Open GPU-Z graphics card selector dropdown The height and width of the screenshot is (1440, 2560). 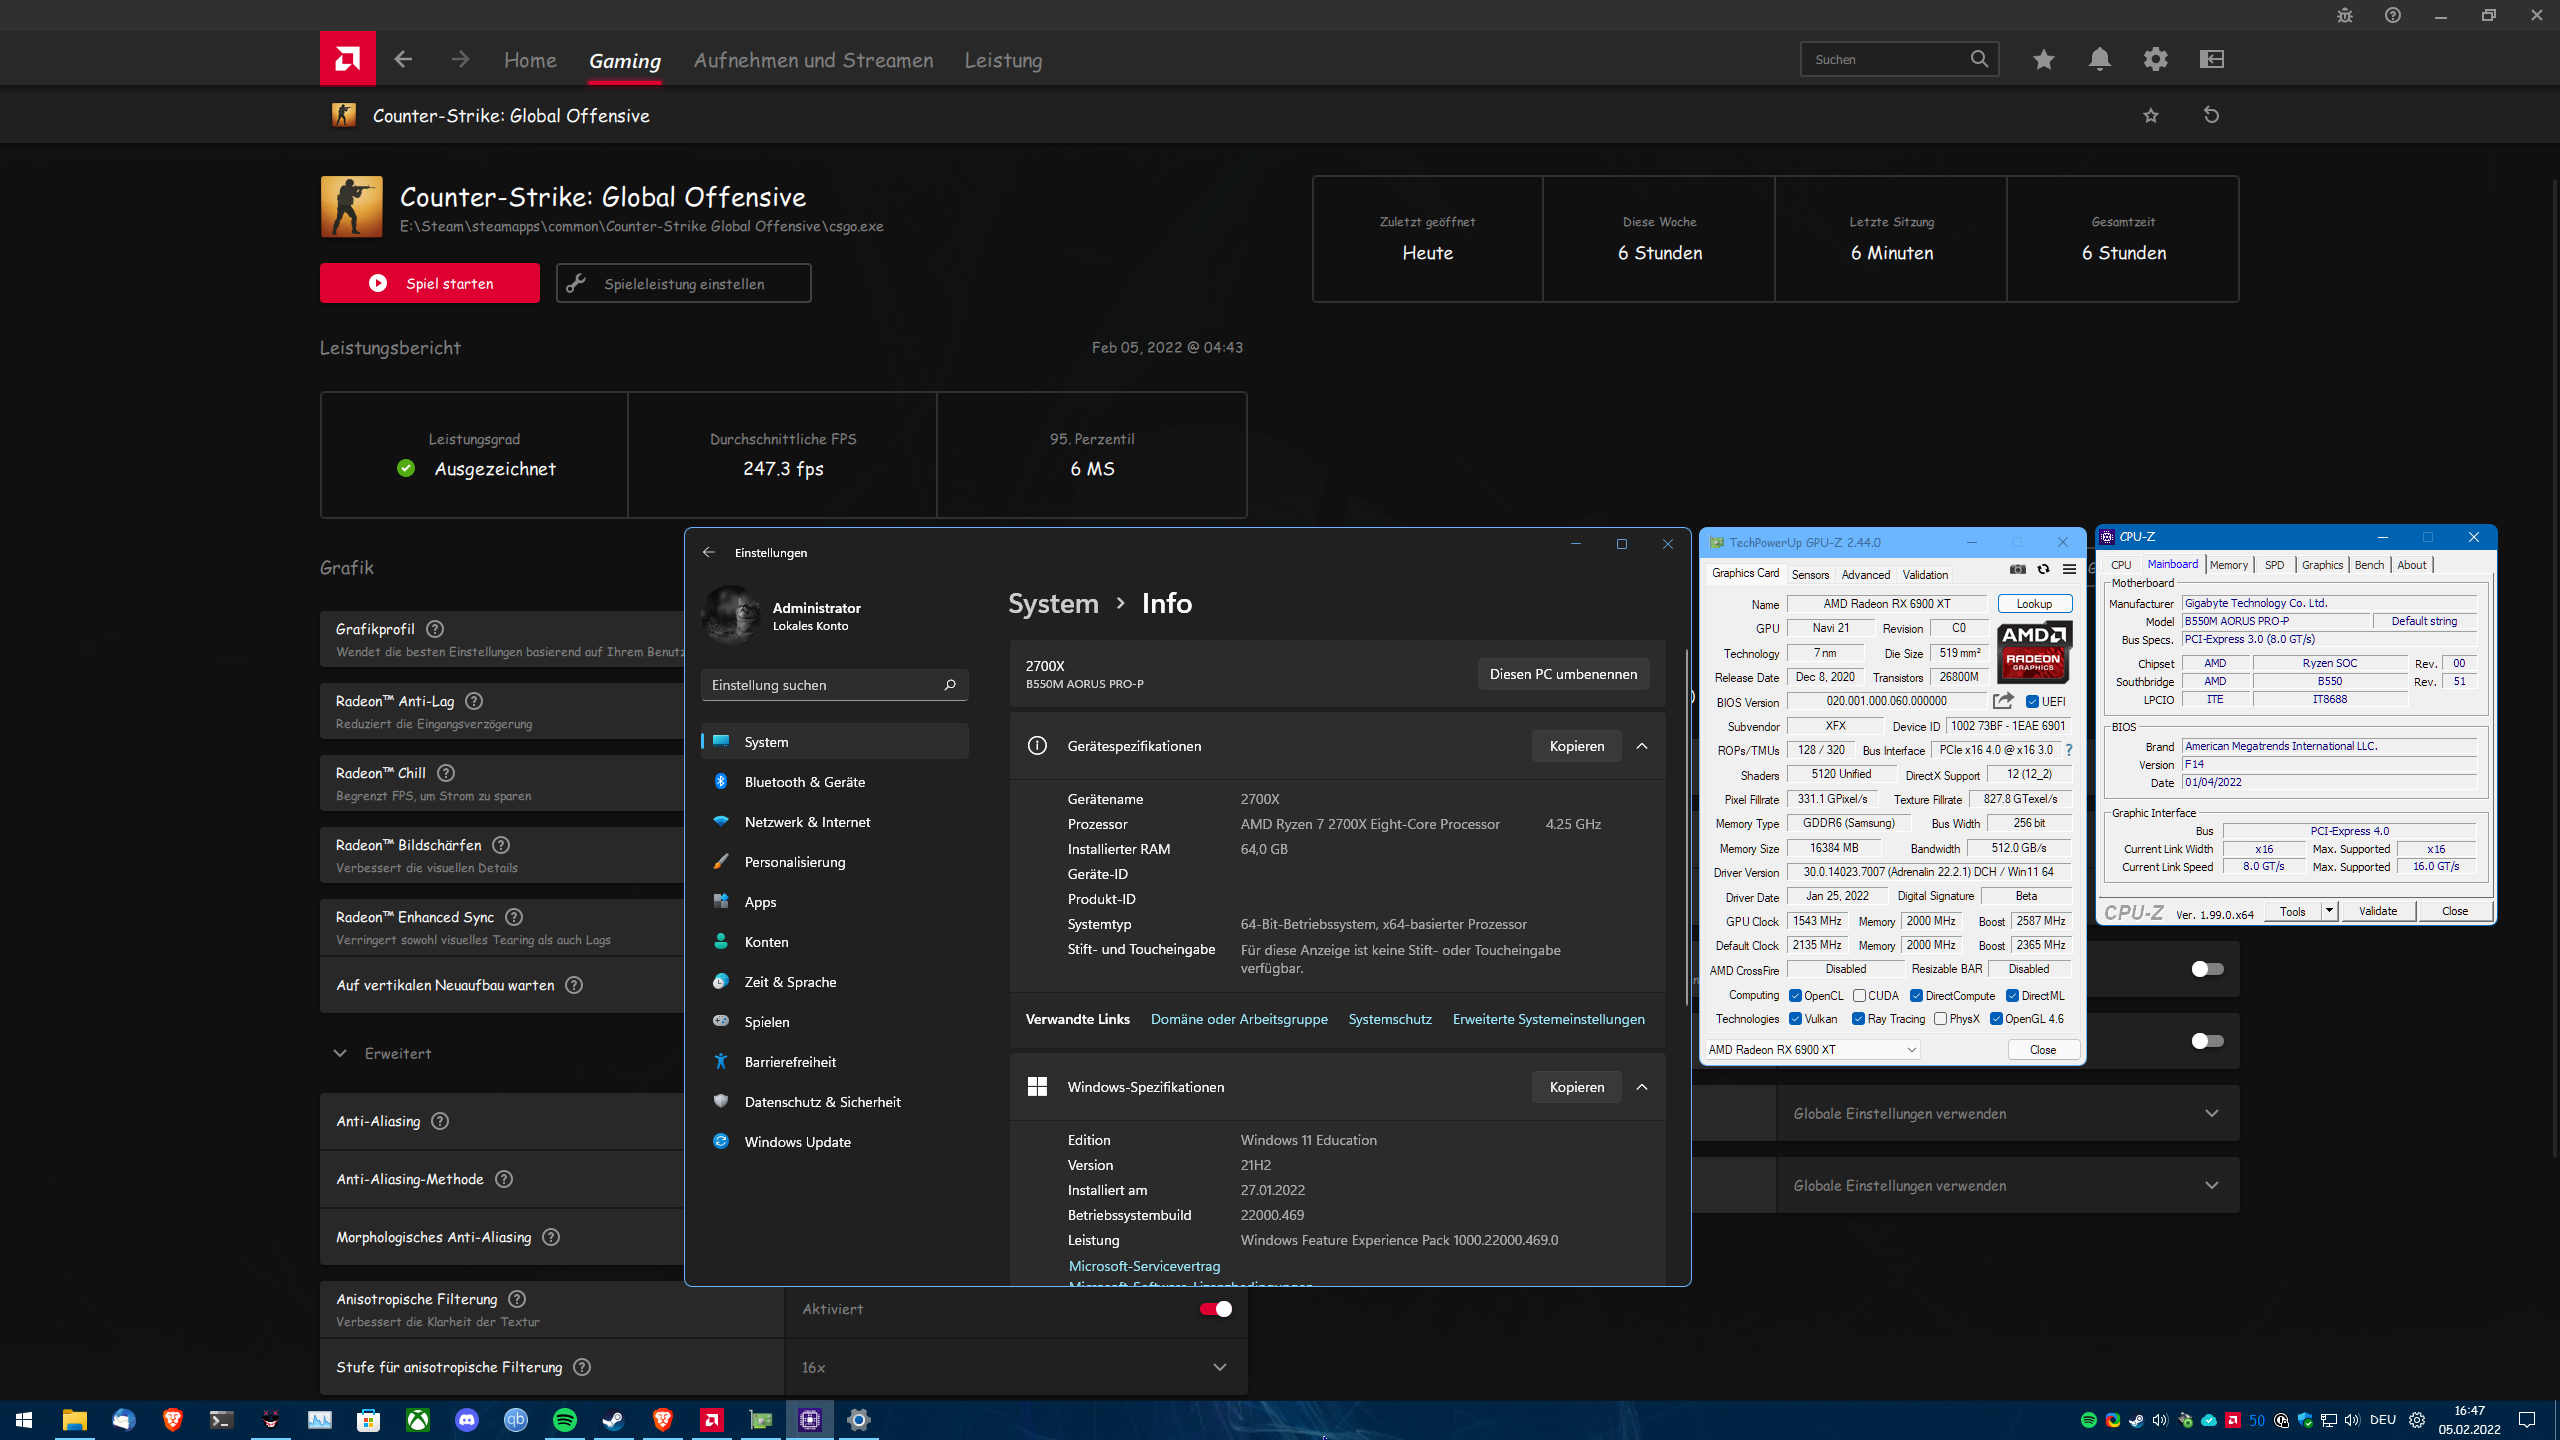pyautogui.click(x=1812, y=1049)
